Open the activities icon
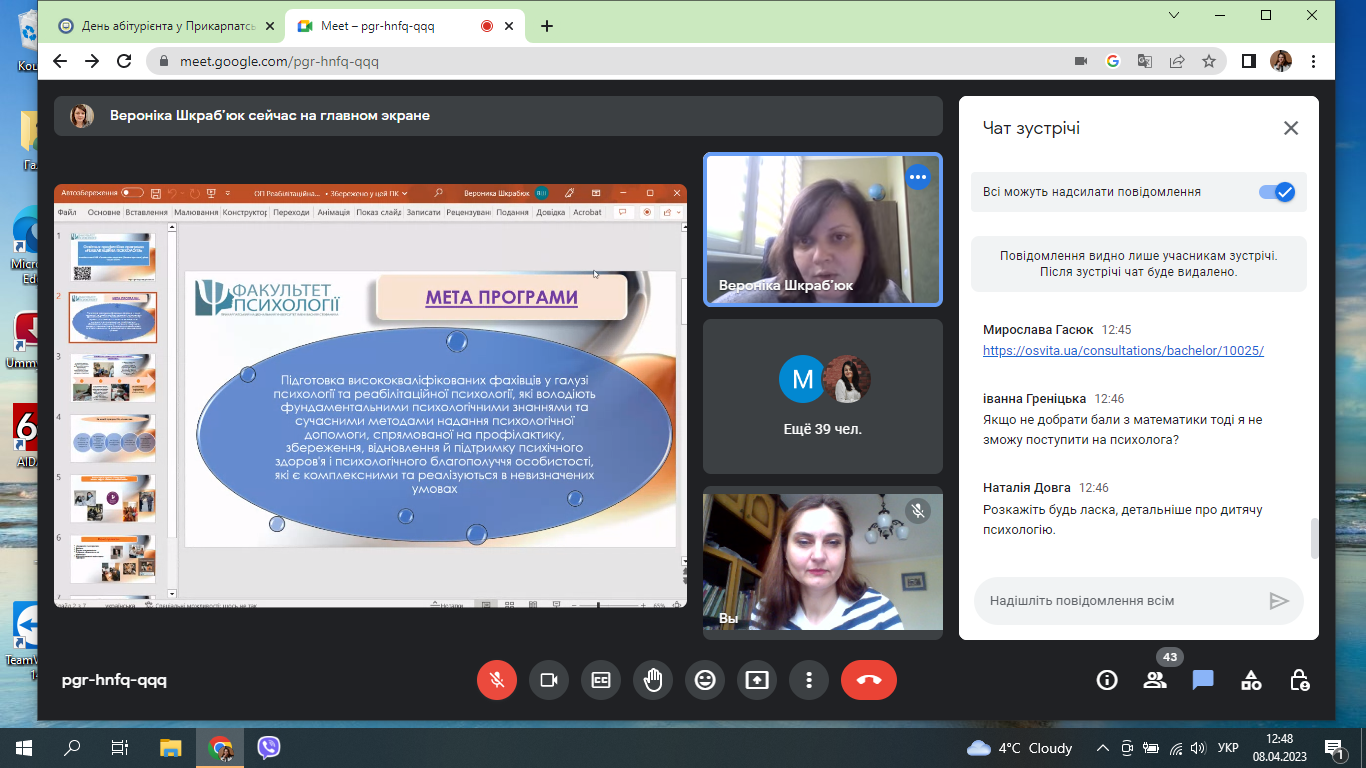Viewport: 1366px width, 768px height. point(1251,680)
